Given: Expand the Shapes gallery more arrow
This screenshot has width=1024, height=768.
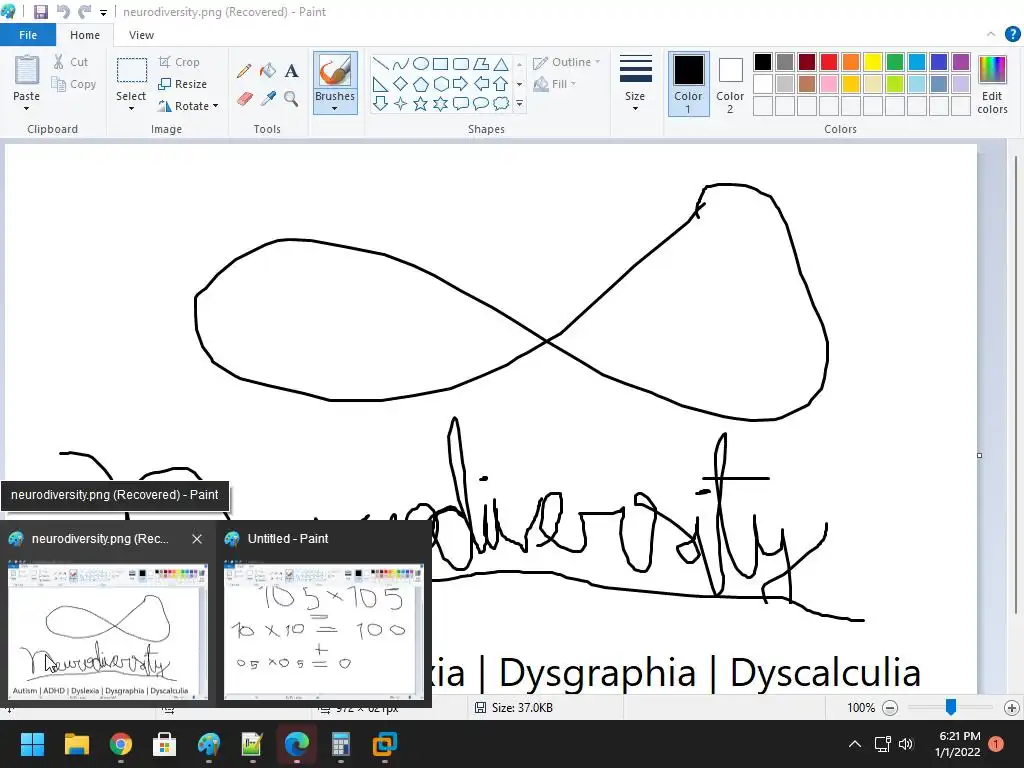Looking at the screenshot, I should (520, 103).
